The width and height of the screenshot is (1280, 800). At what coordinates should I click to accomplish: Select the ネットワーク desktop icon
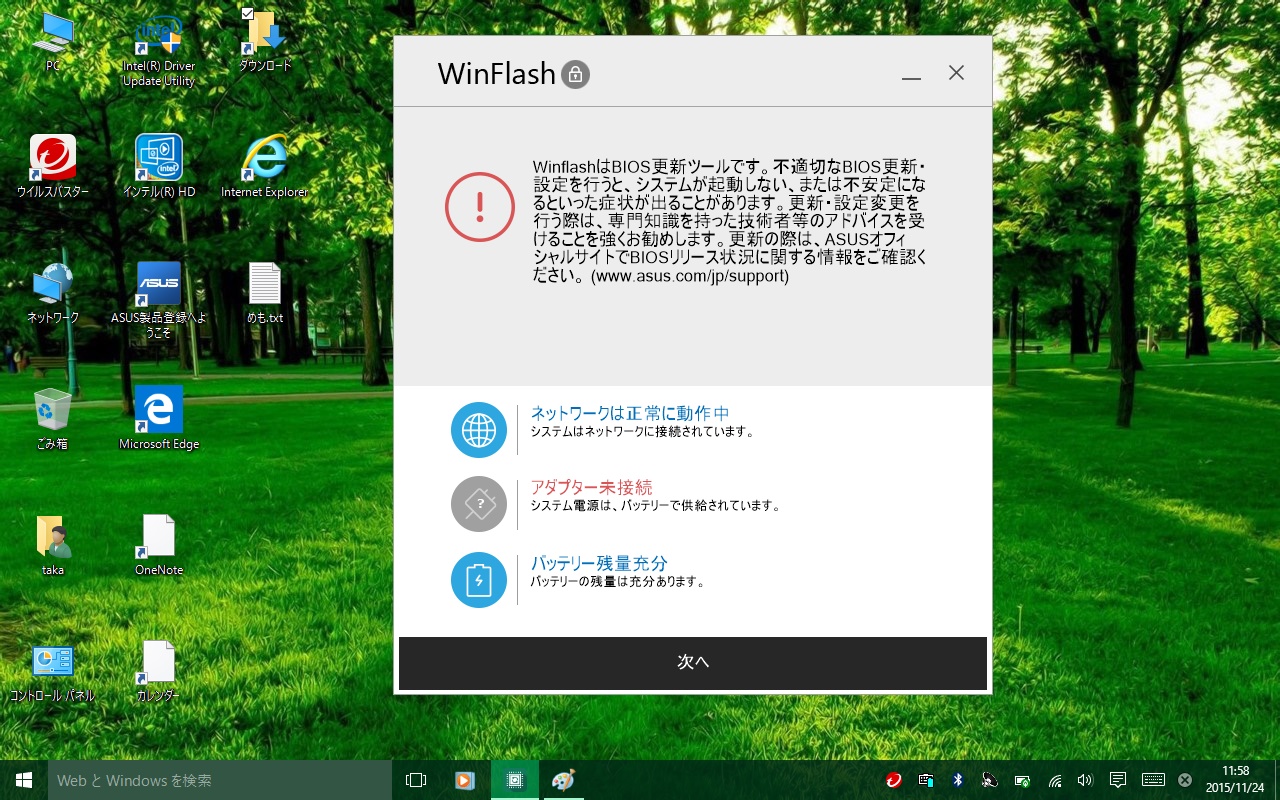point(53,293)
